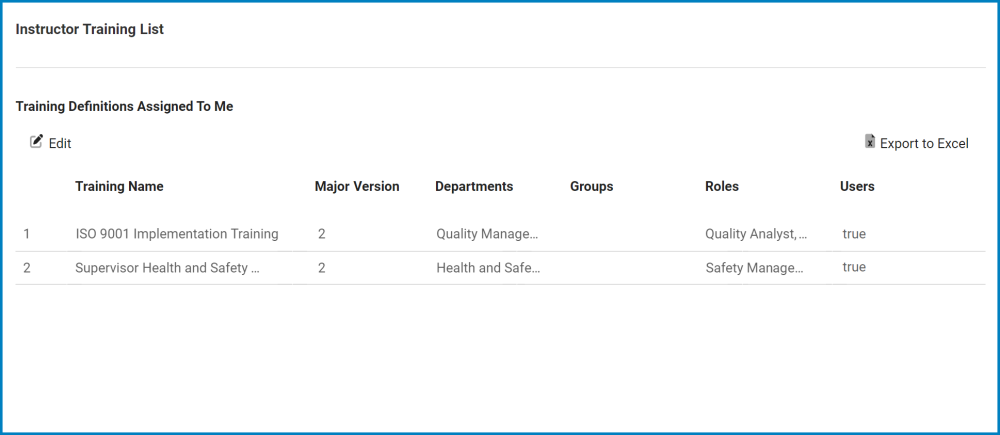This screenshot has width=1000, height=435.
Task: Click the Departments column header
Action: [x=474, y=186]
